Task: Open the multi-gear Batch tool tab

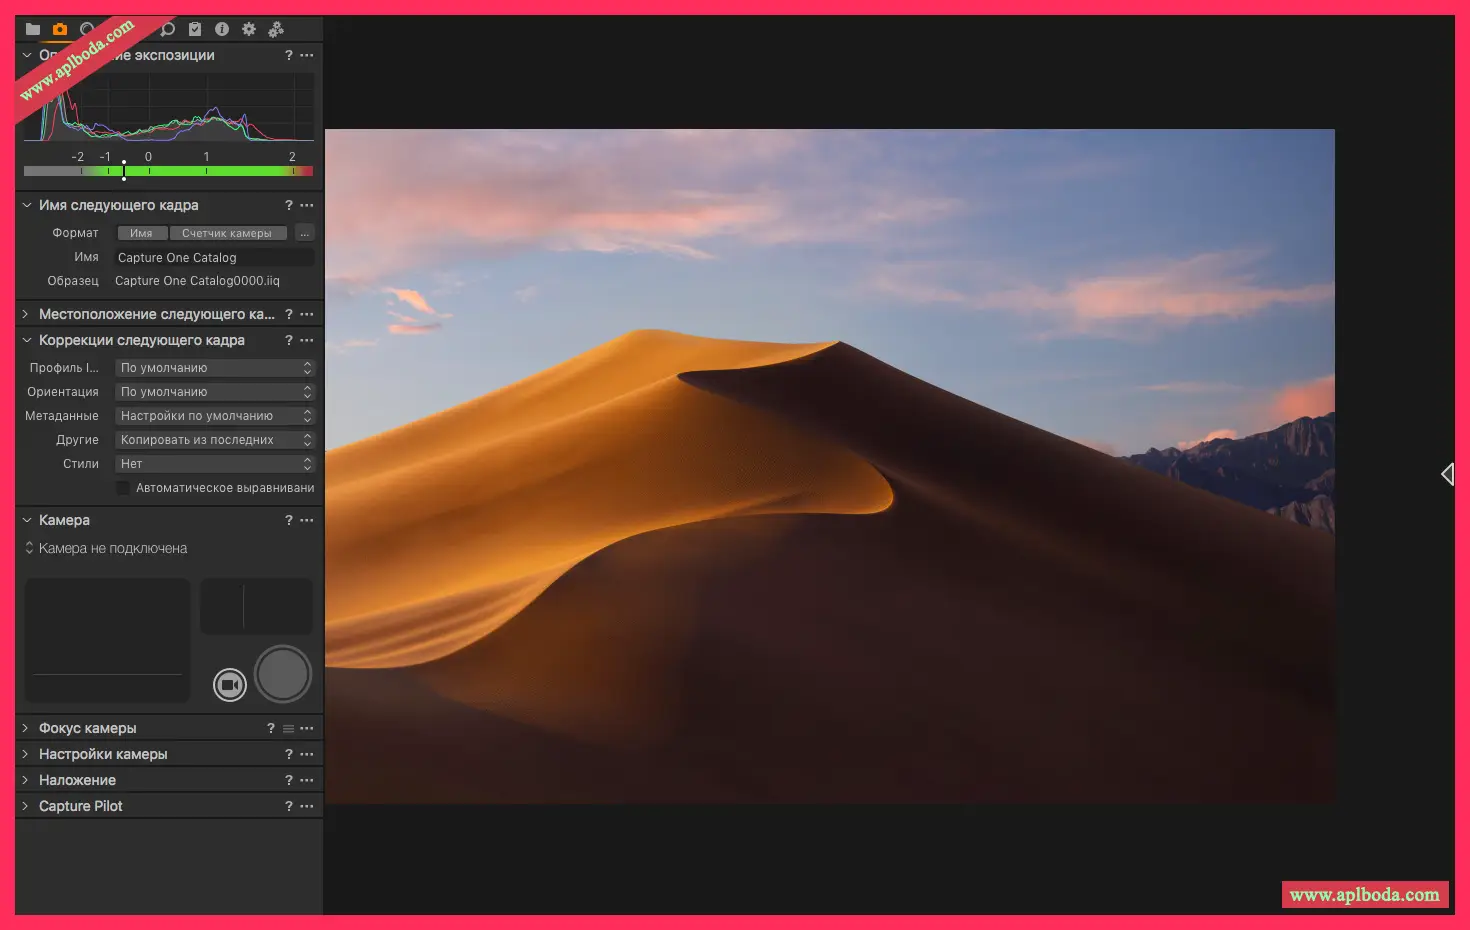Action: (x=277, y=29)
